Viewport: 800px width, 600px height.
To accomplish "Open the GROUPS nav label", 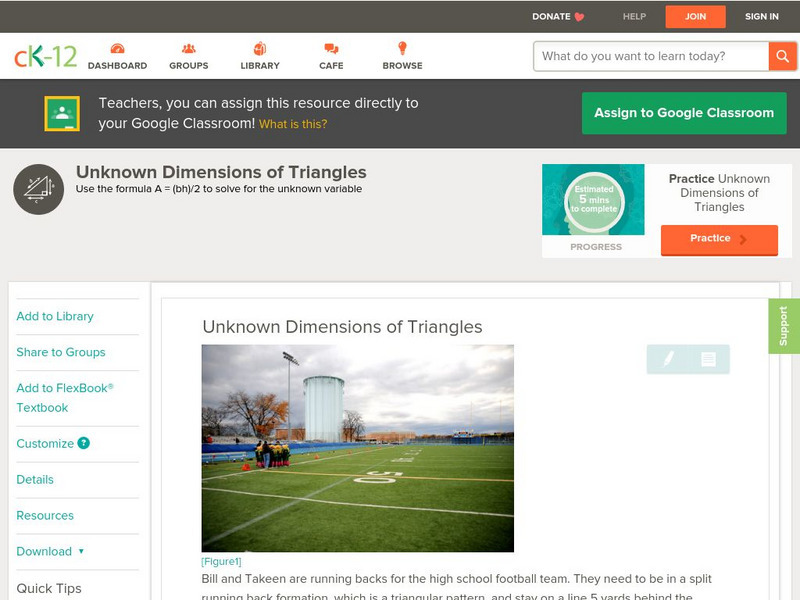I will pos(189,66).
